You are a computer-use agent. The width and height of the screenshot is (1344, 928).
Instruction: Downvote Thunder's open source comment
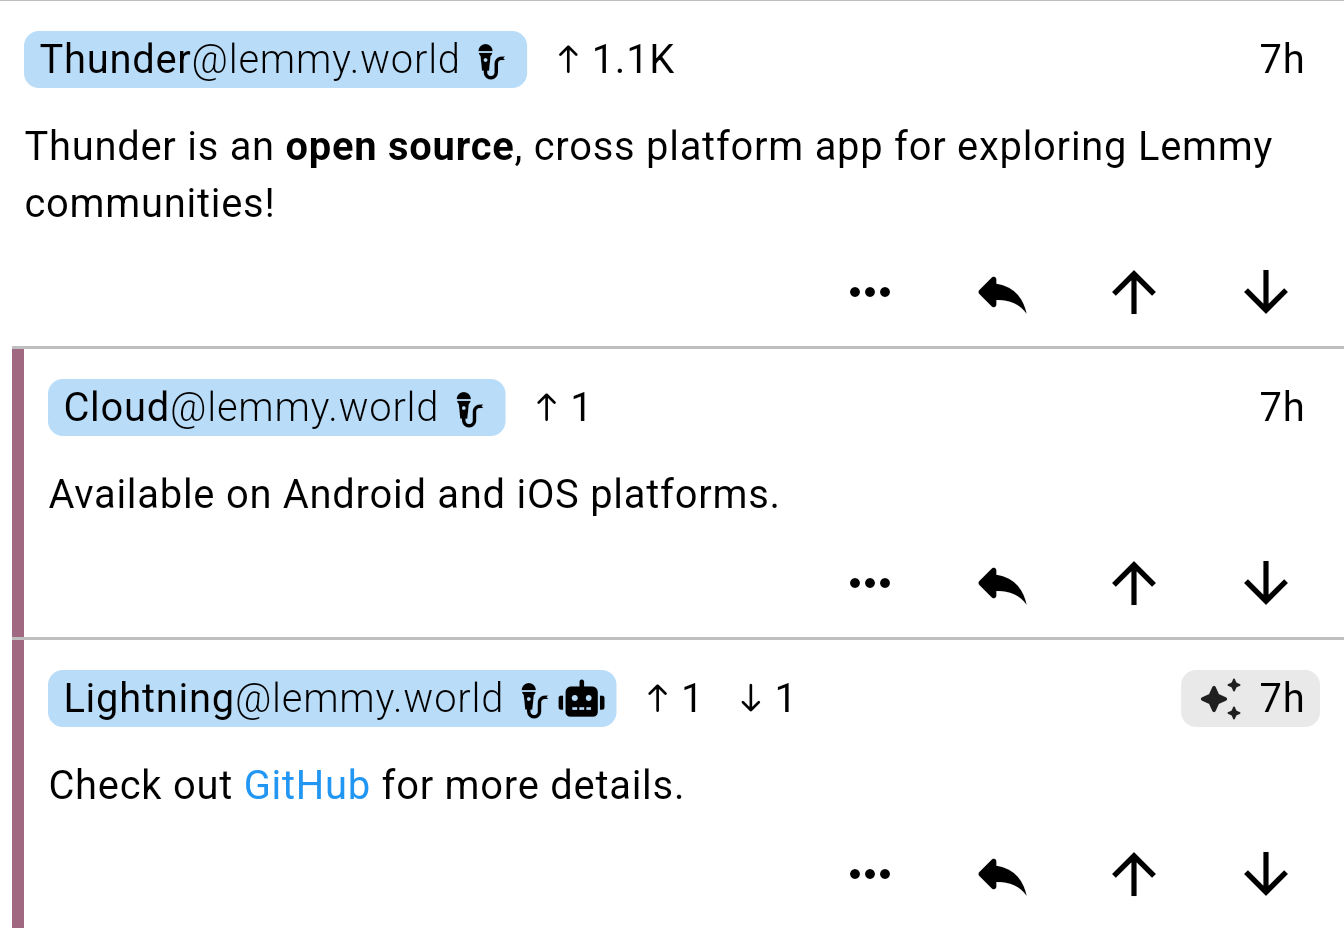[1266, 293]
